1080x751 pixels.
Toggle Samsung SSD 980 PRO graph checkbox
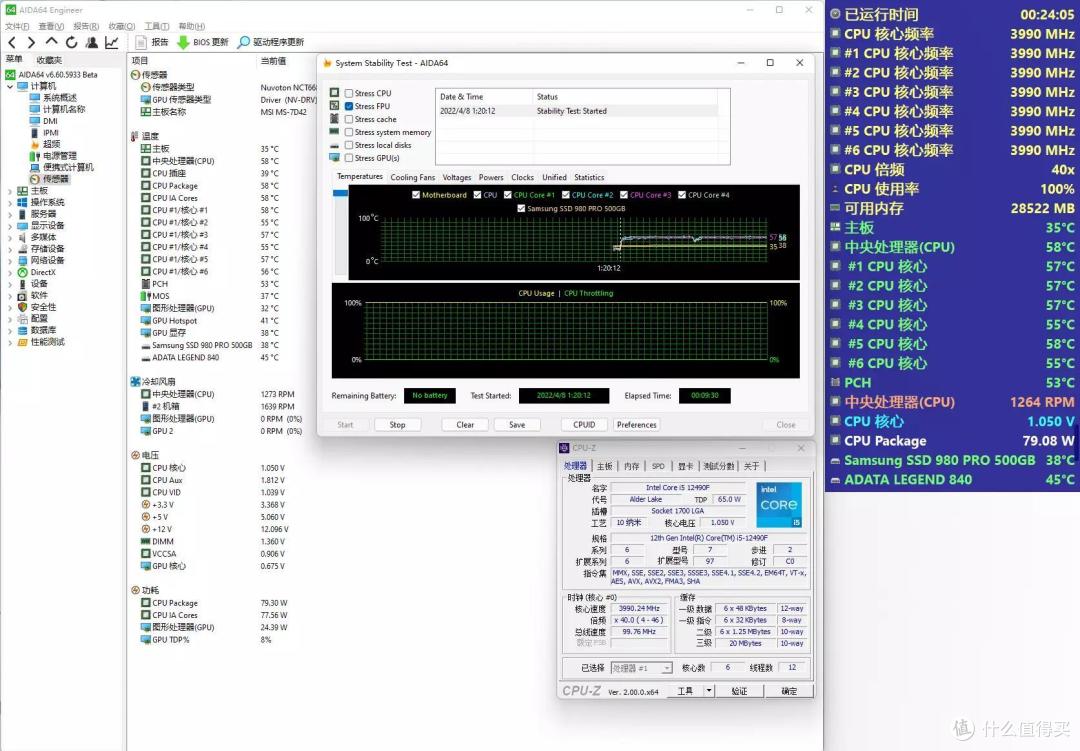click(521, 208)
